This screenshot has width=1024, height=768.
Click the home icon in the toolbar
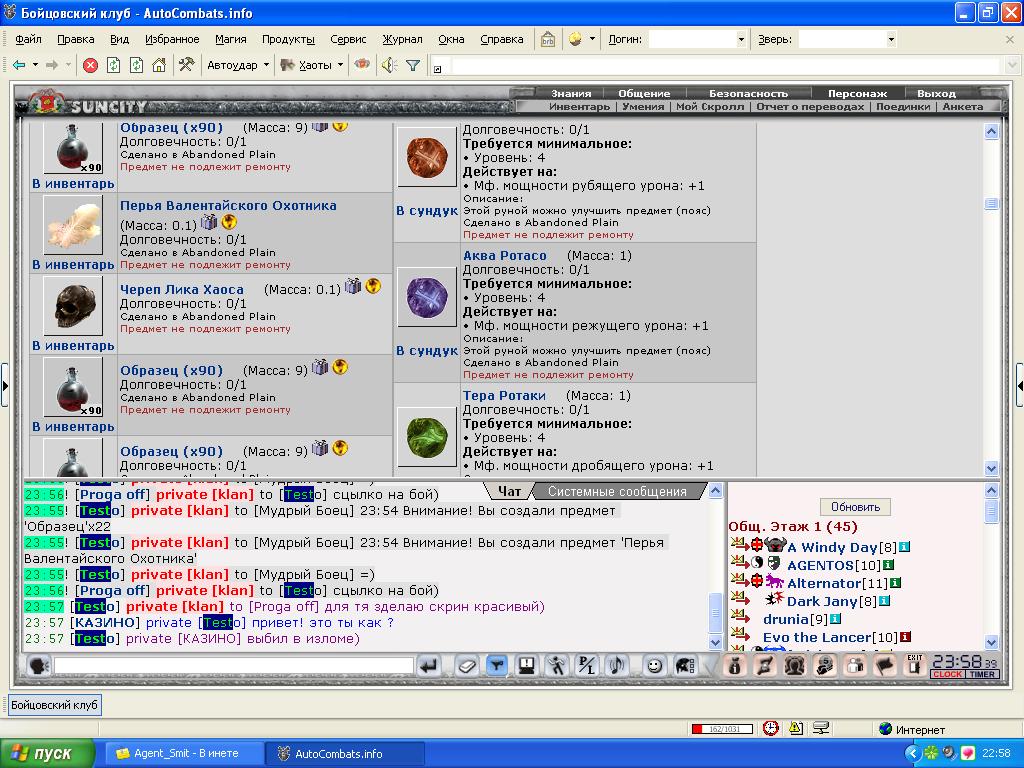coord(159,65)
